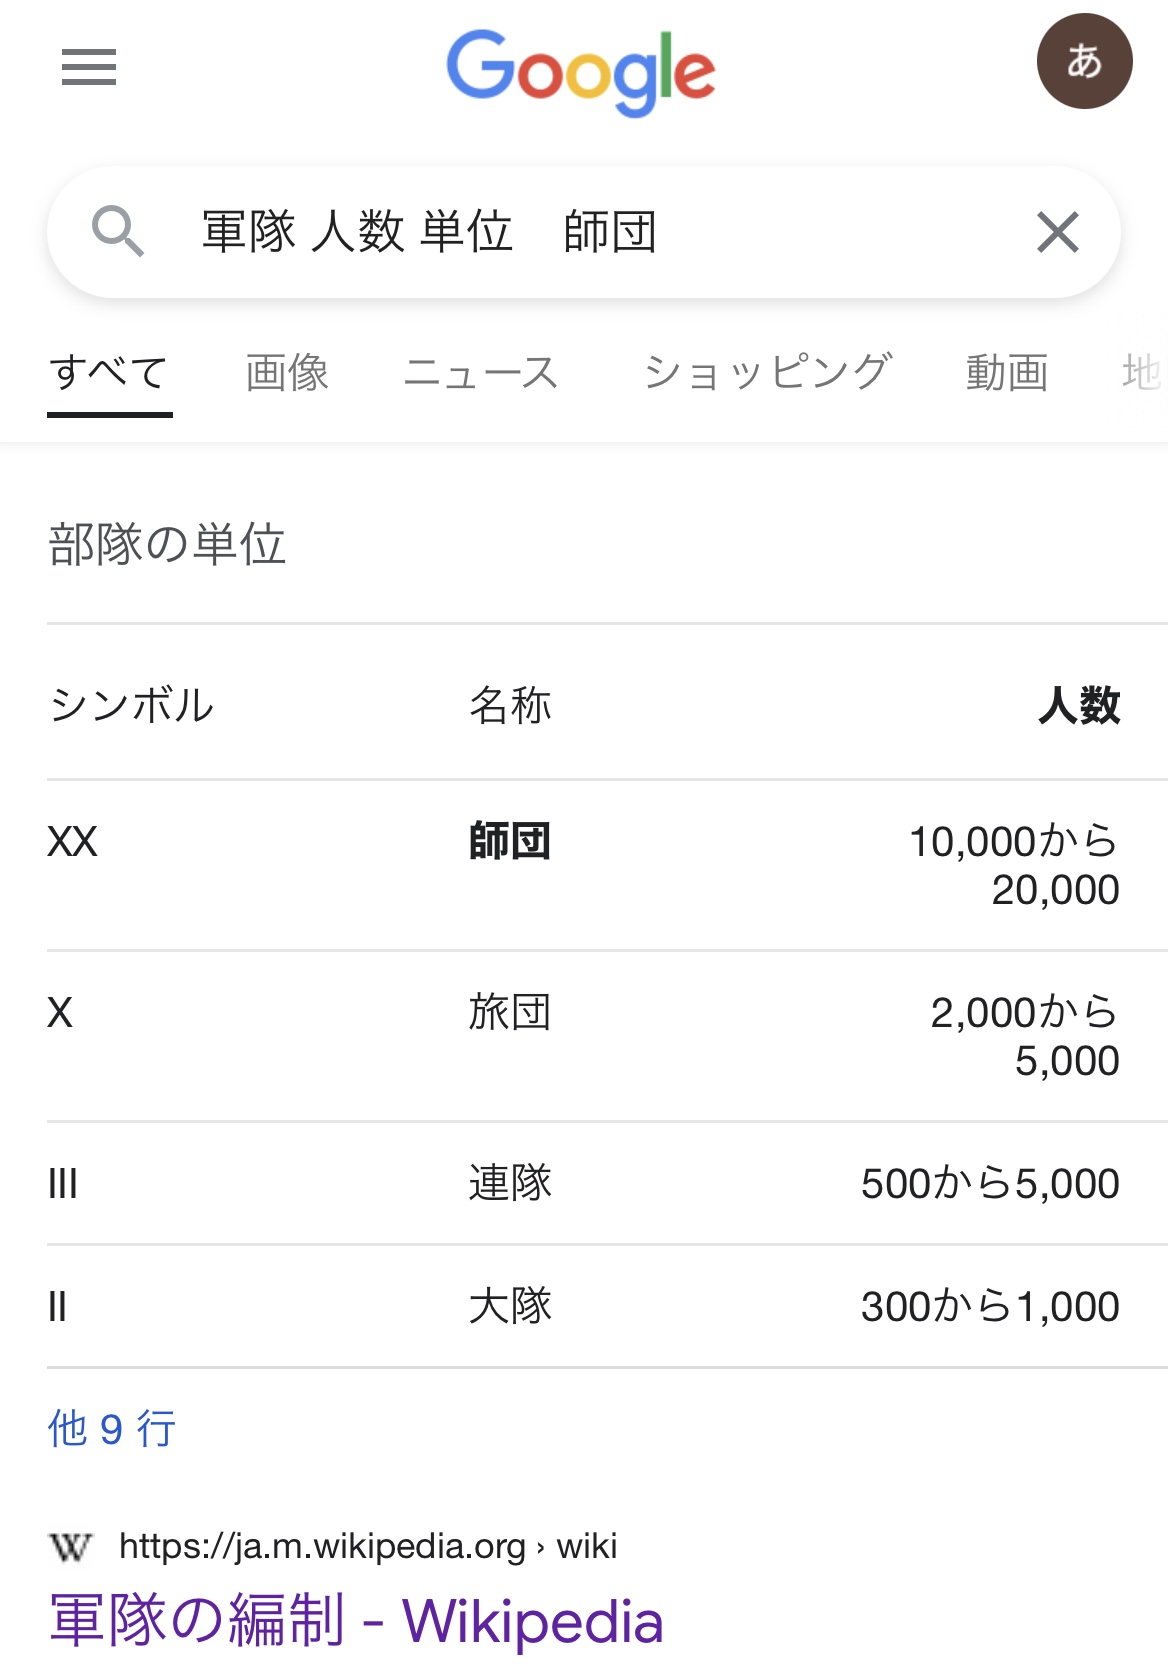
Task: Open the 軍隊の編制 - Wikipedia link
Action: [356, 1620]
